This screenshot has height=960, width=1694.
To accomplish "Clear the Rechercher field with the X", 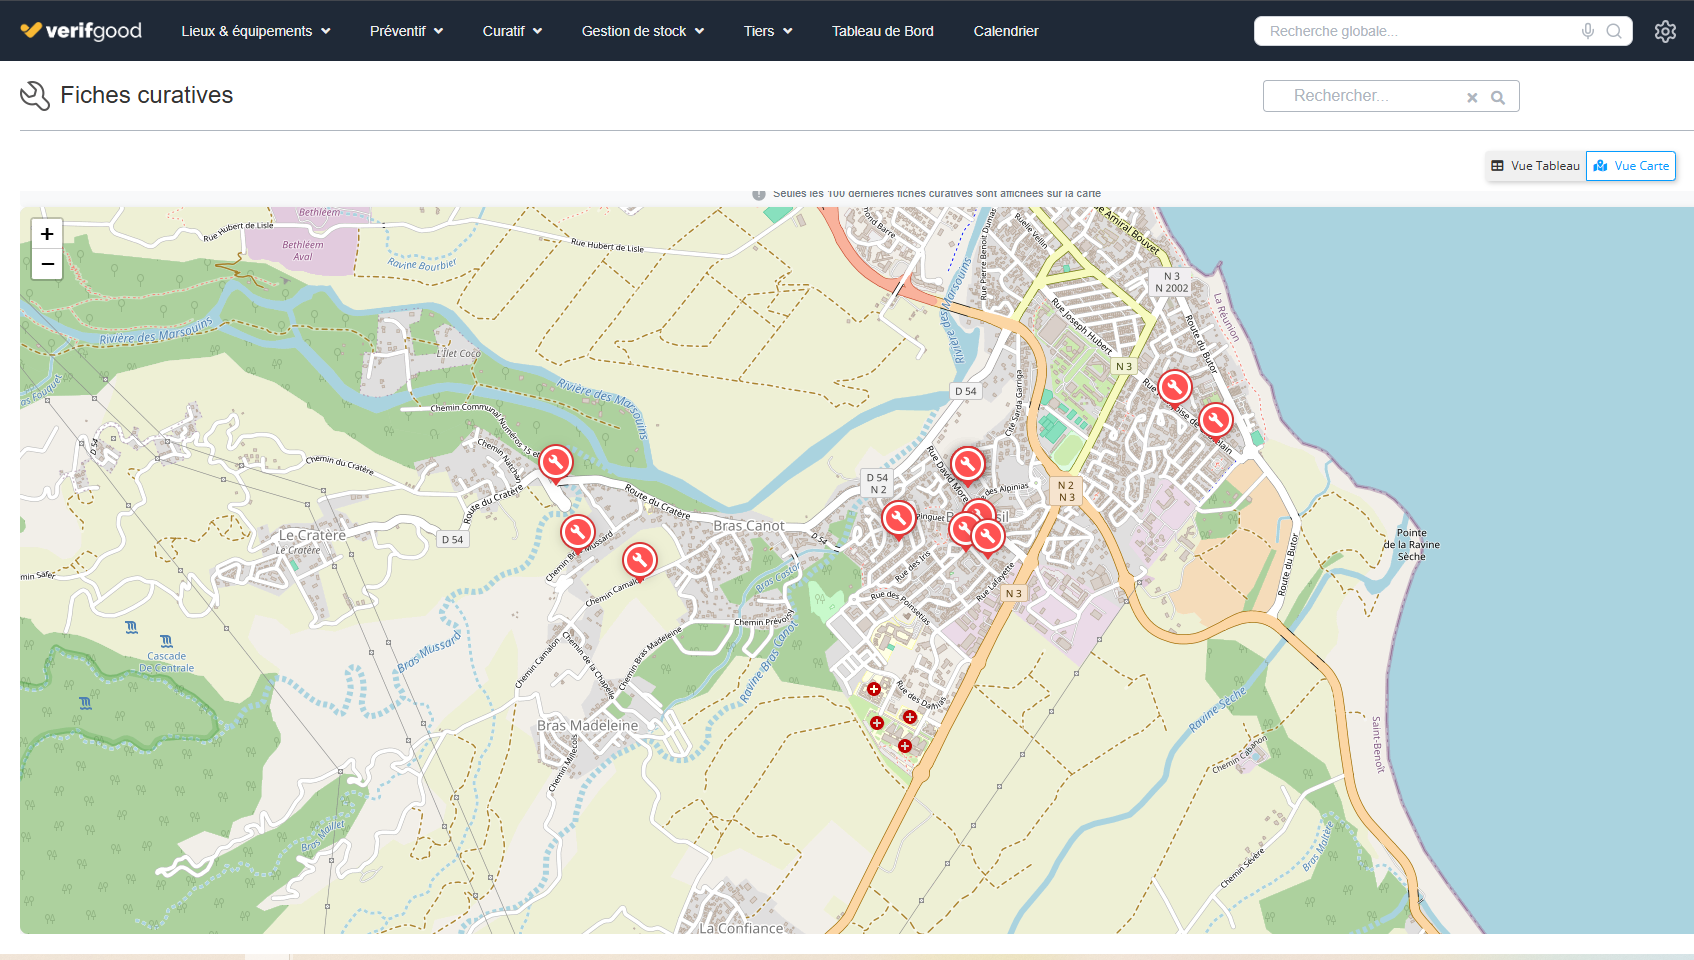I will click(x=1472, y=97).
